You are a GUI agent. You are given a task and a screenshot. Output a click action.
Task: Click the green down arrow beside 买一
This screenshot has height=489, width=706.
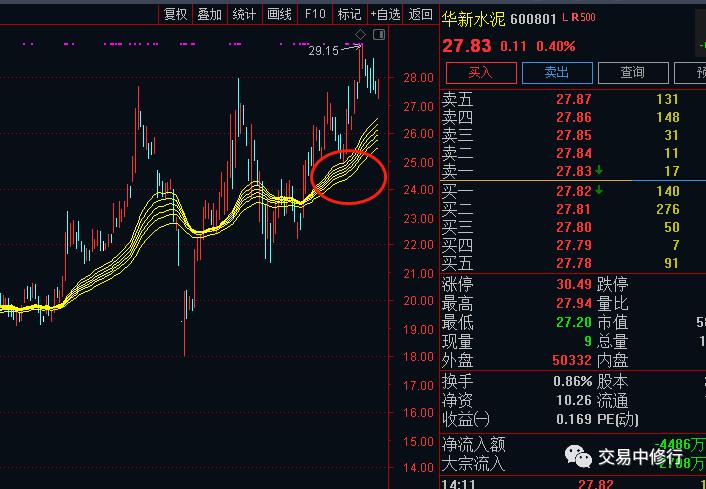point(599,190)
